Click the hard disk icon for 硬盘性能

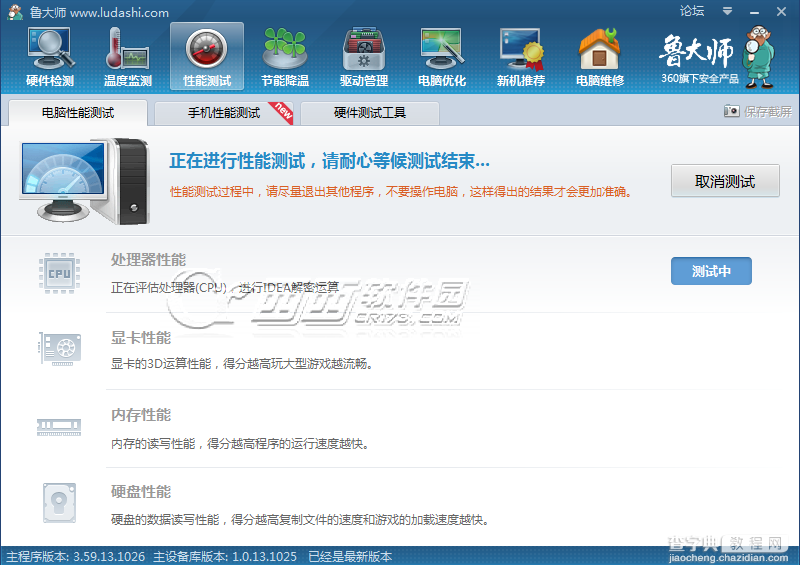(x=59, y=503)
